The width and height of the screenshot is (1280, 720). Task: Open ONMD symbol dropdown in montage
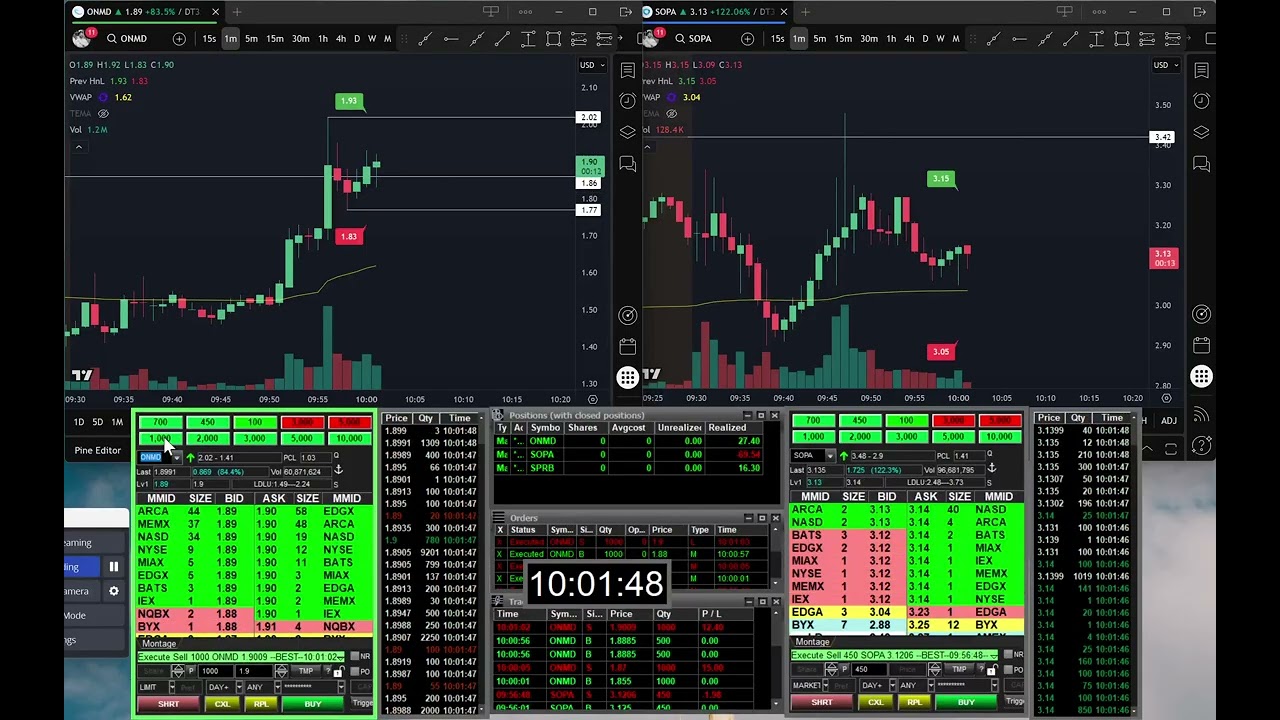[x=177, y=458]
